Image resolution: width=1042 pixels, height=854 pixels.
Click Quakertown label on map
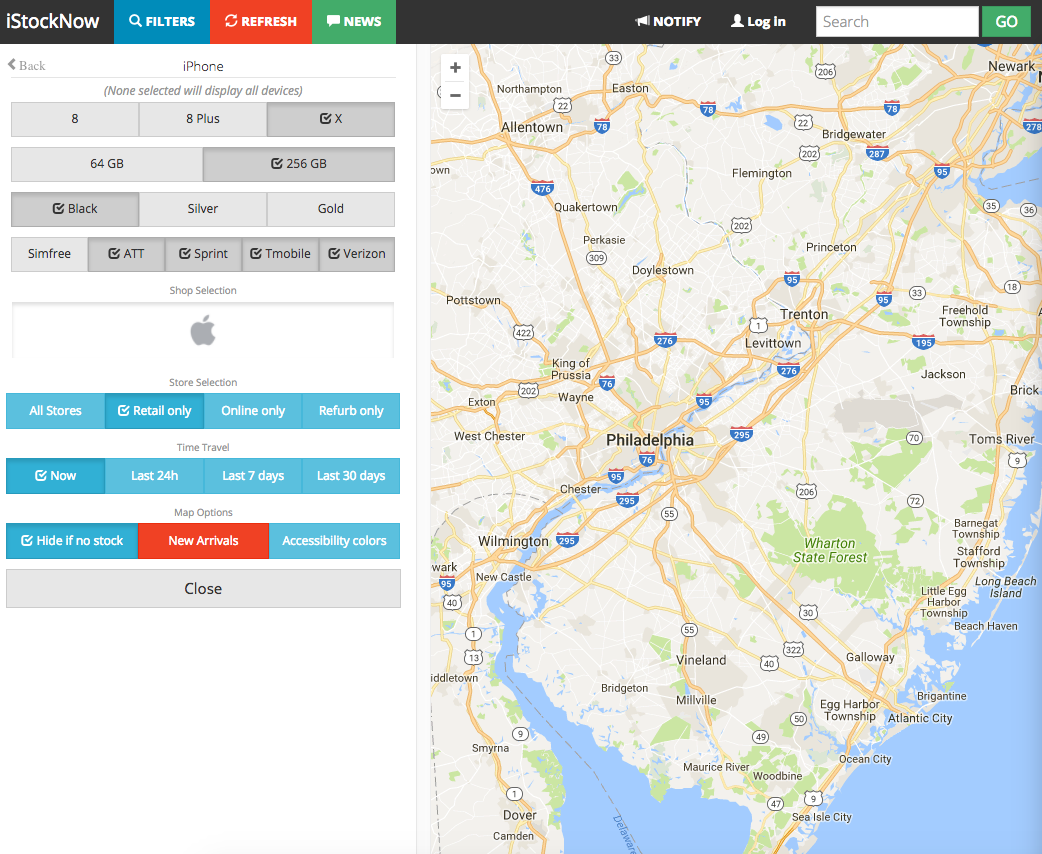586,207
